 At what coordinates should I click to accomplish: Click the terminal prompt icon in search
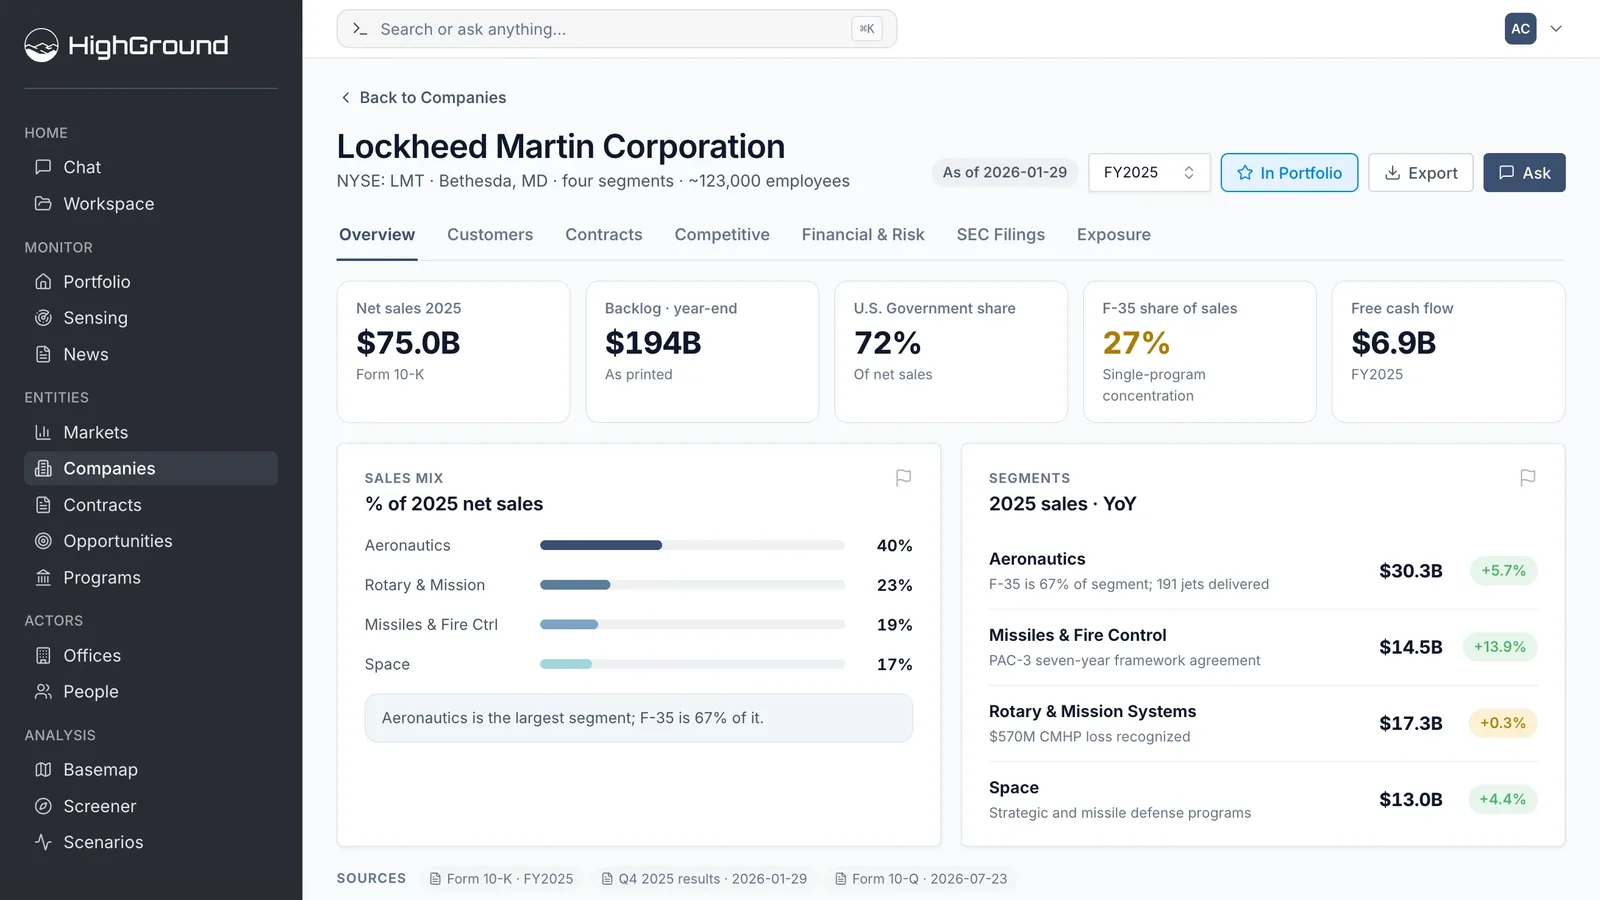(x=360, y=29)
